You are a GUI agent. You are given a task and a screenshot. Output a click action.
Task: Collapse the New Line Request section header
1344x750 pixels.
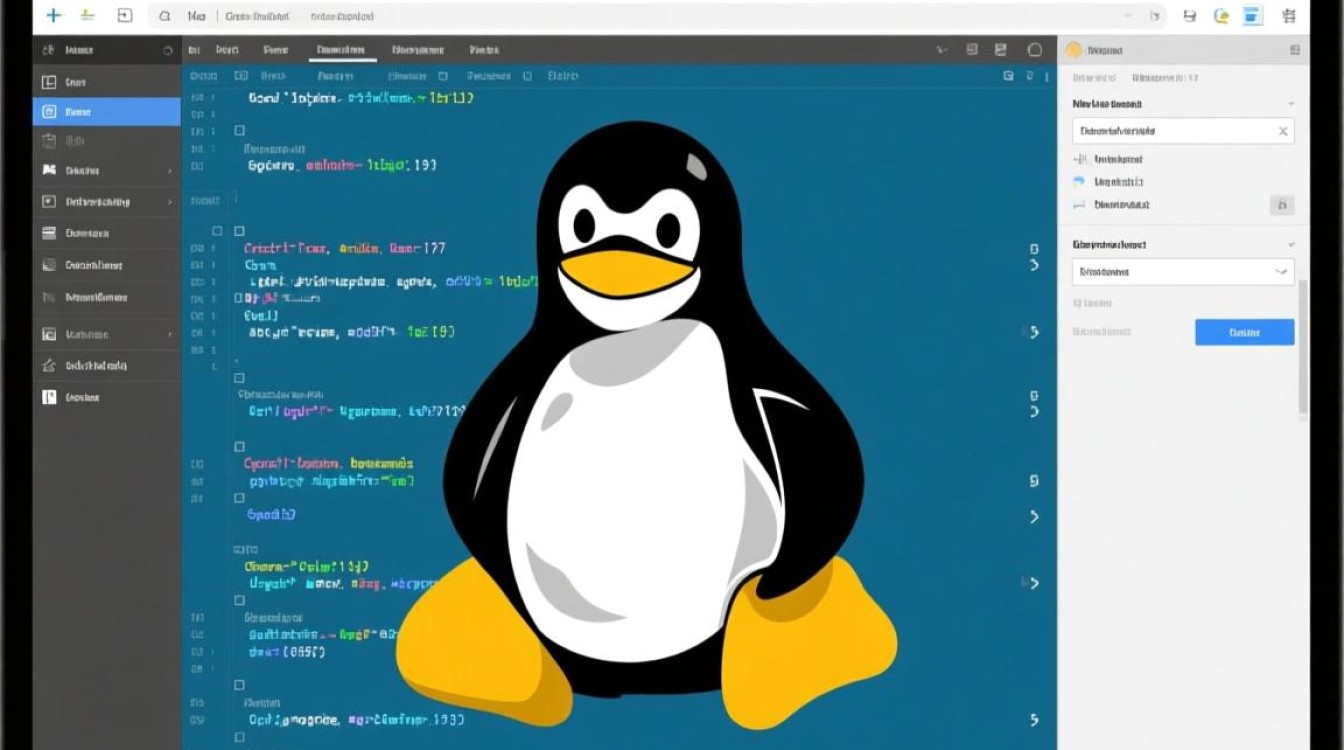pos(1290,103)
